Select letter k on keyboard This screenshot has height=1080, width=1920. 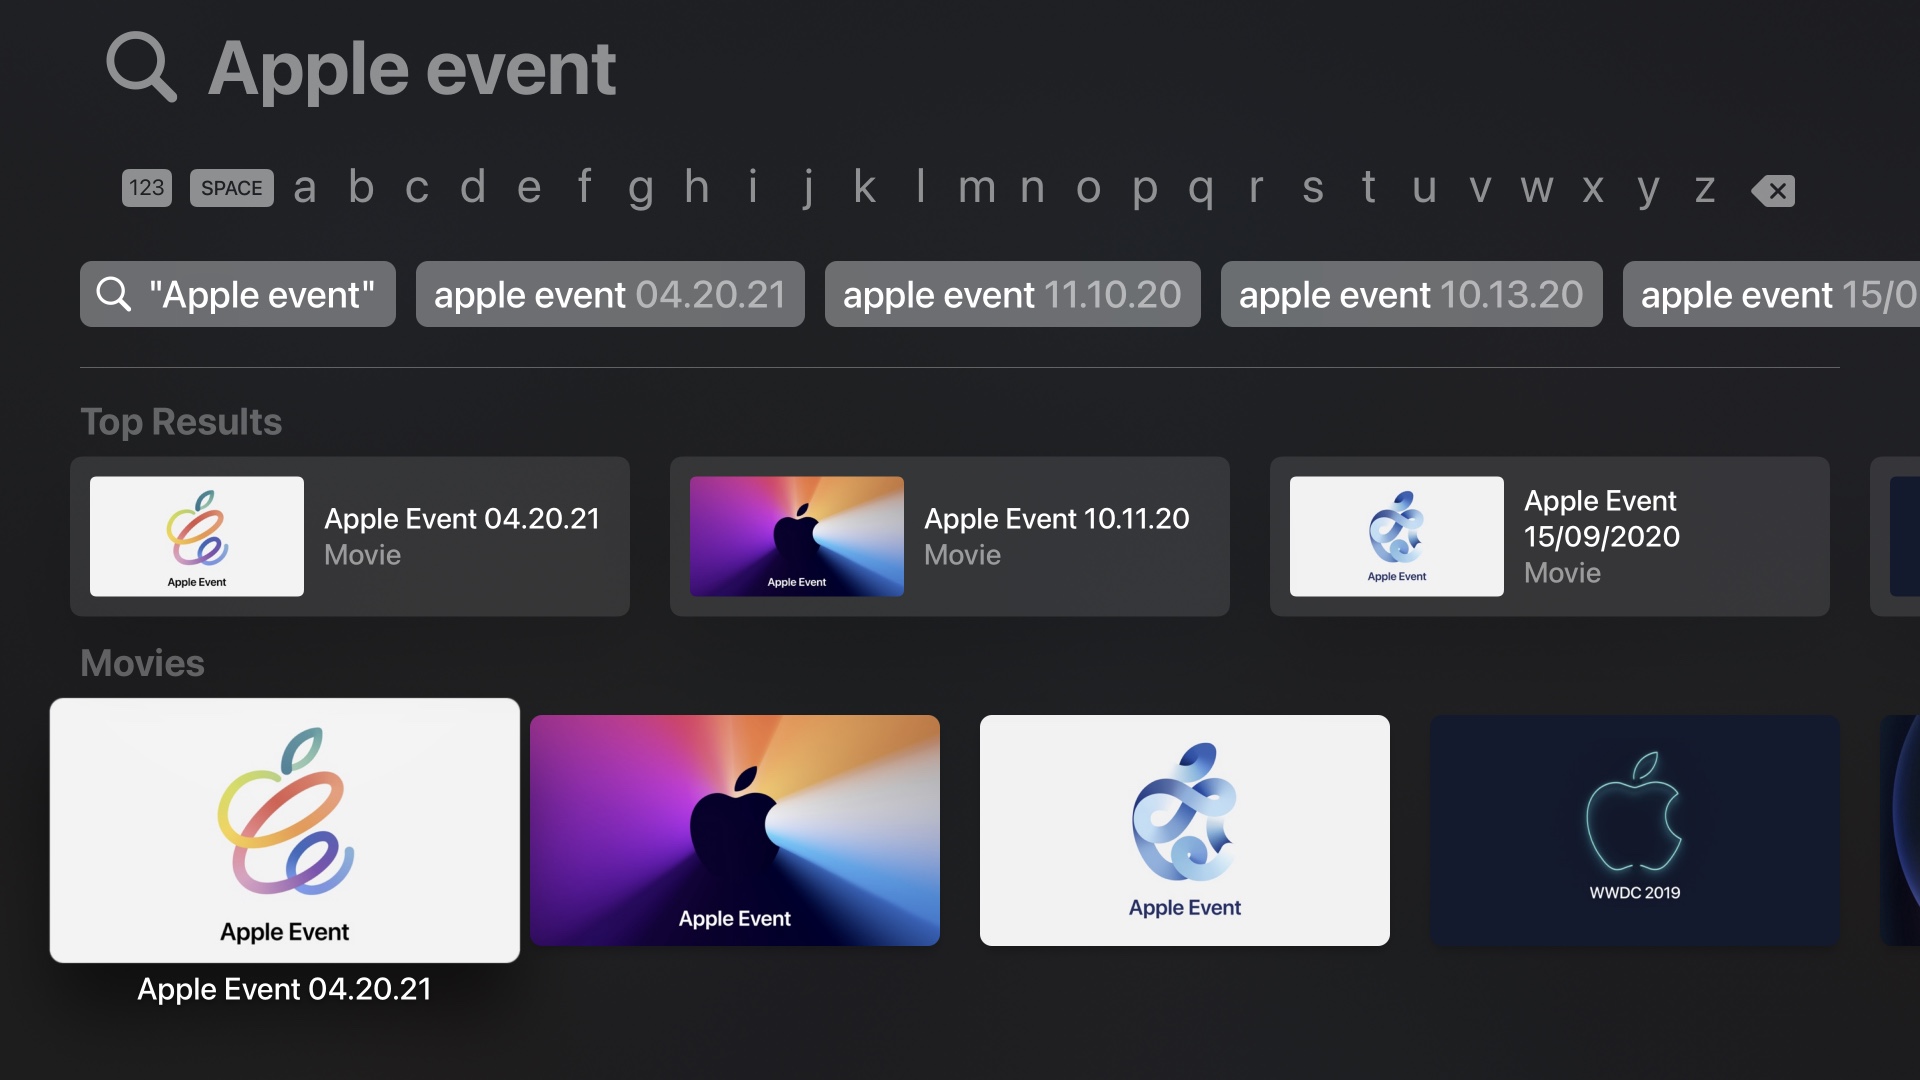865,187
